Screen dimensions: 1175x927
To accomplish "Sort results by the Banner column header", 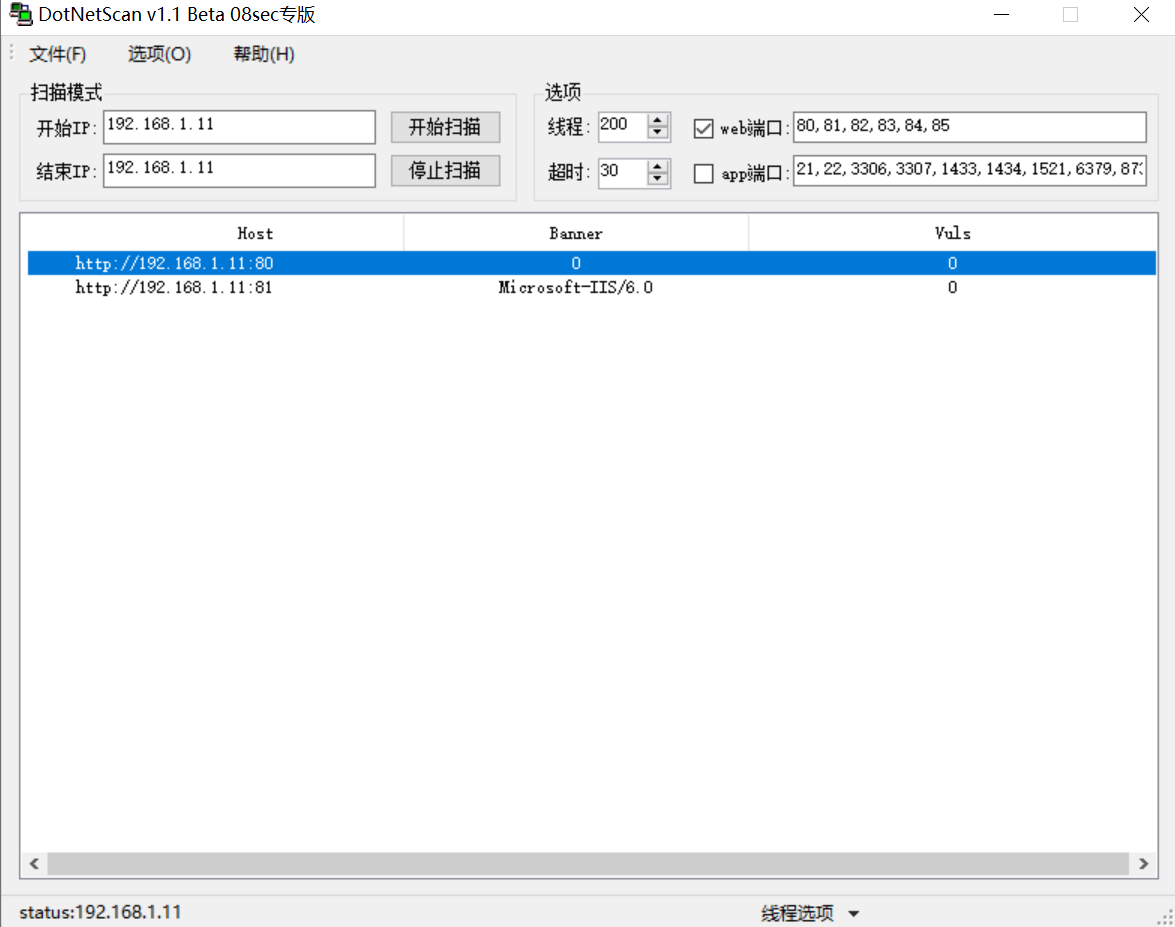I will click(x=576, y=234).
